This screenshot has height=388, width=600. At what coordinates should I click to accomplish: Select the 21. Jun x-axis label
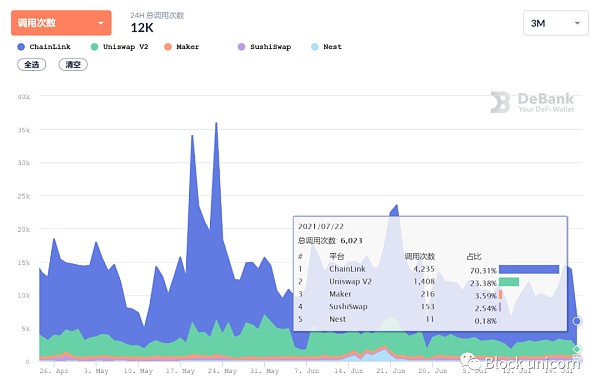point(391,371)
